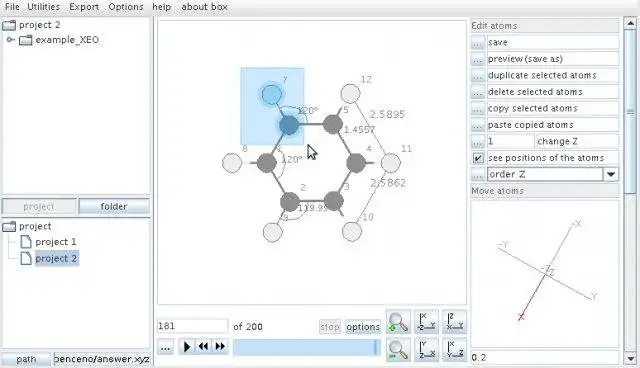Set view with Z up, X Y axes
The width and height of the screenshot is (640, 368).
point(454,322)
